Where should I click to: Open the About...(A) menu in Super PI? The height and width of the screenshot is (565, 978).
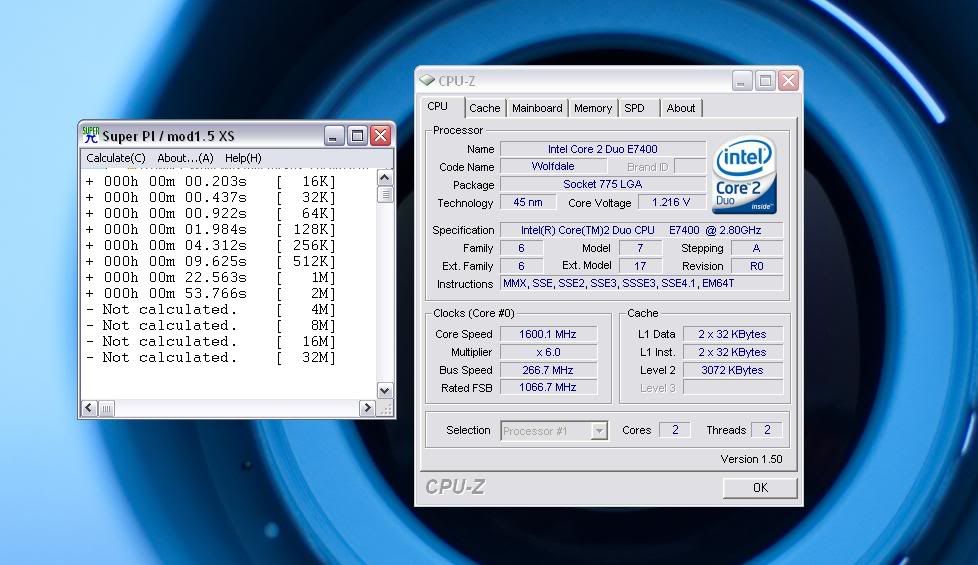[185, 158]
